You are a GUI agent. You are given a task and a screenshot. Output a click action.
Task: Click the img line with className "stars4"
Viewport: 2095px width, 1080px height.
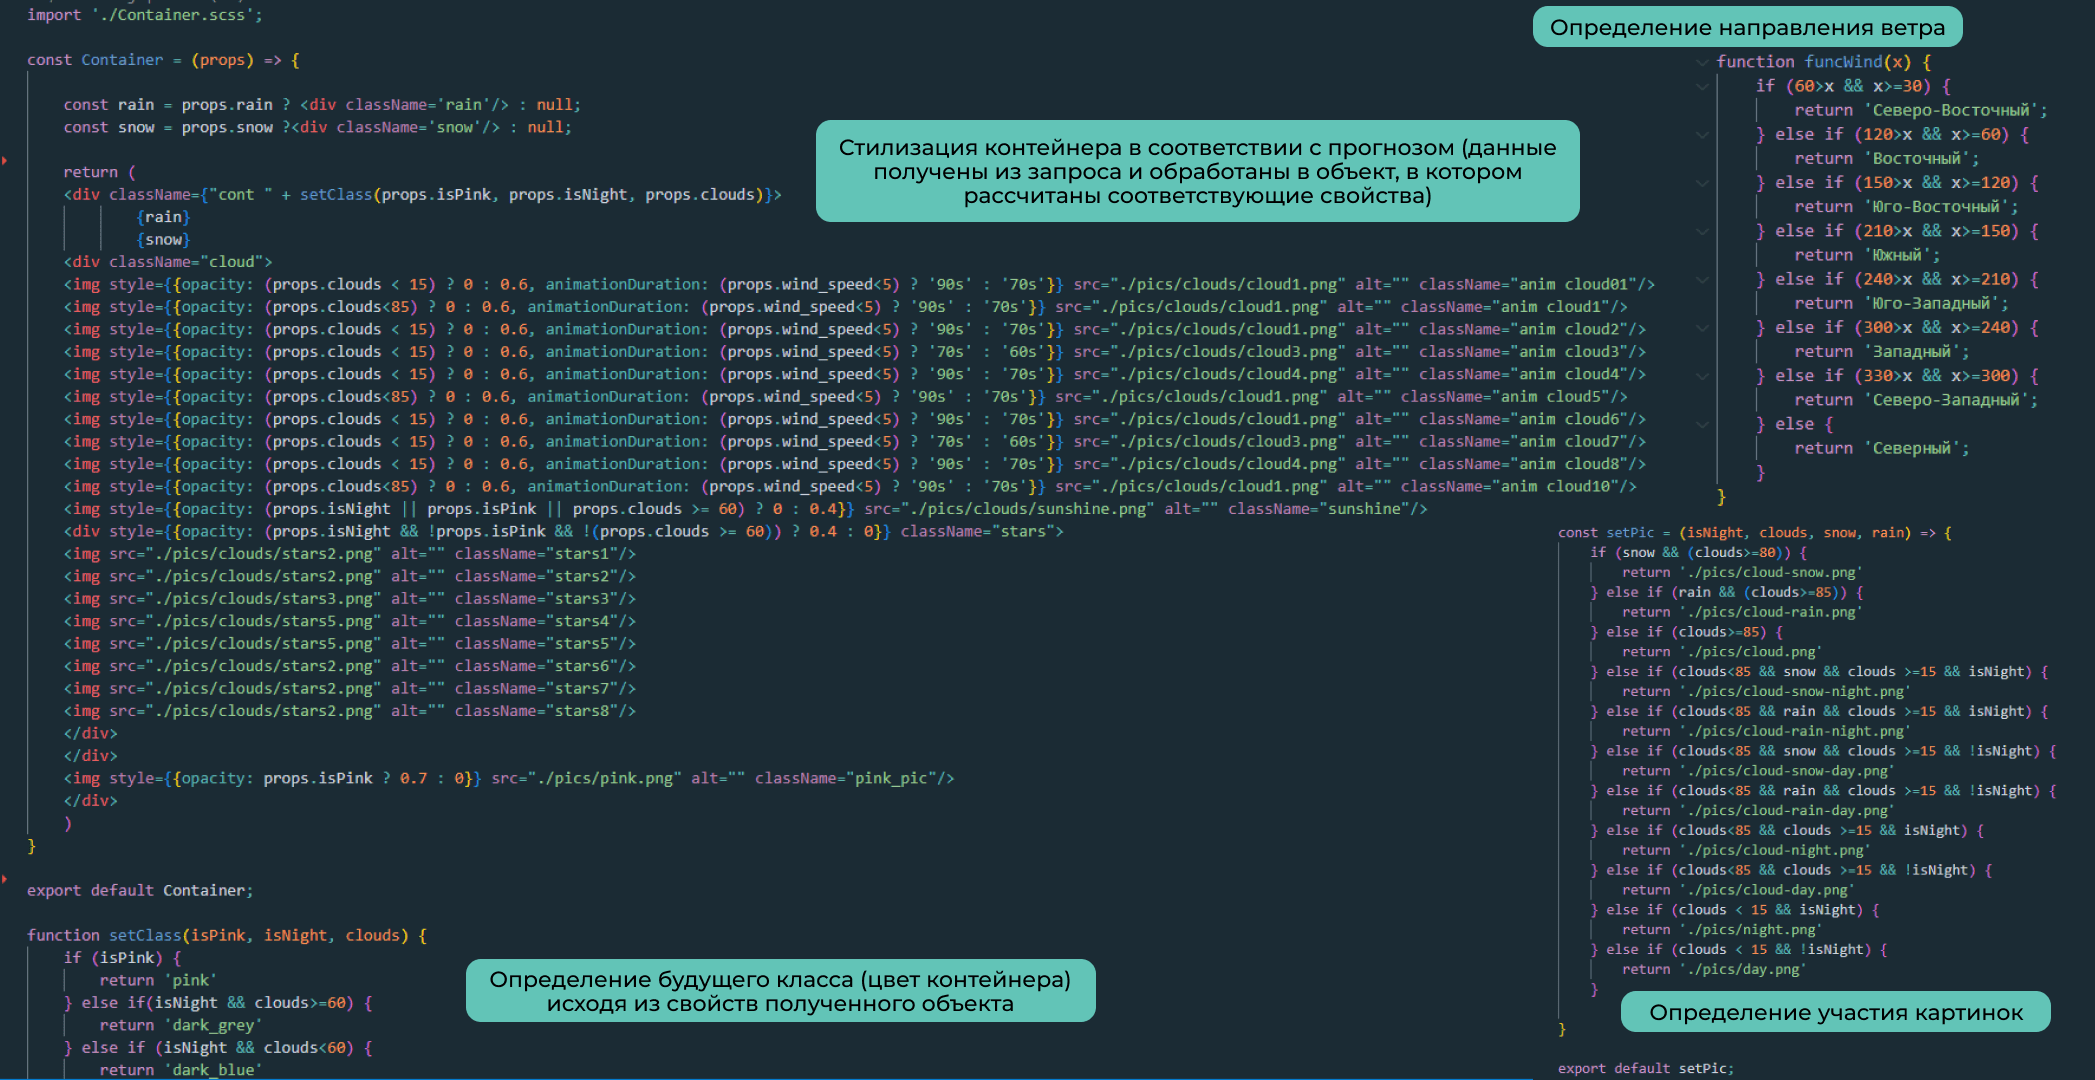tap(350, 621)
